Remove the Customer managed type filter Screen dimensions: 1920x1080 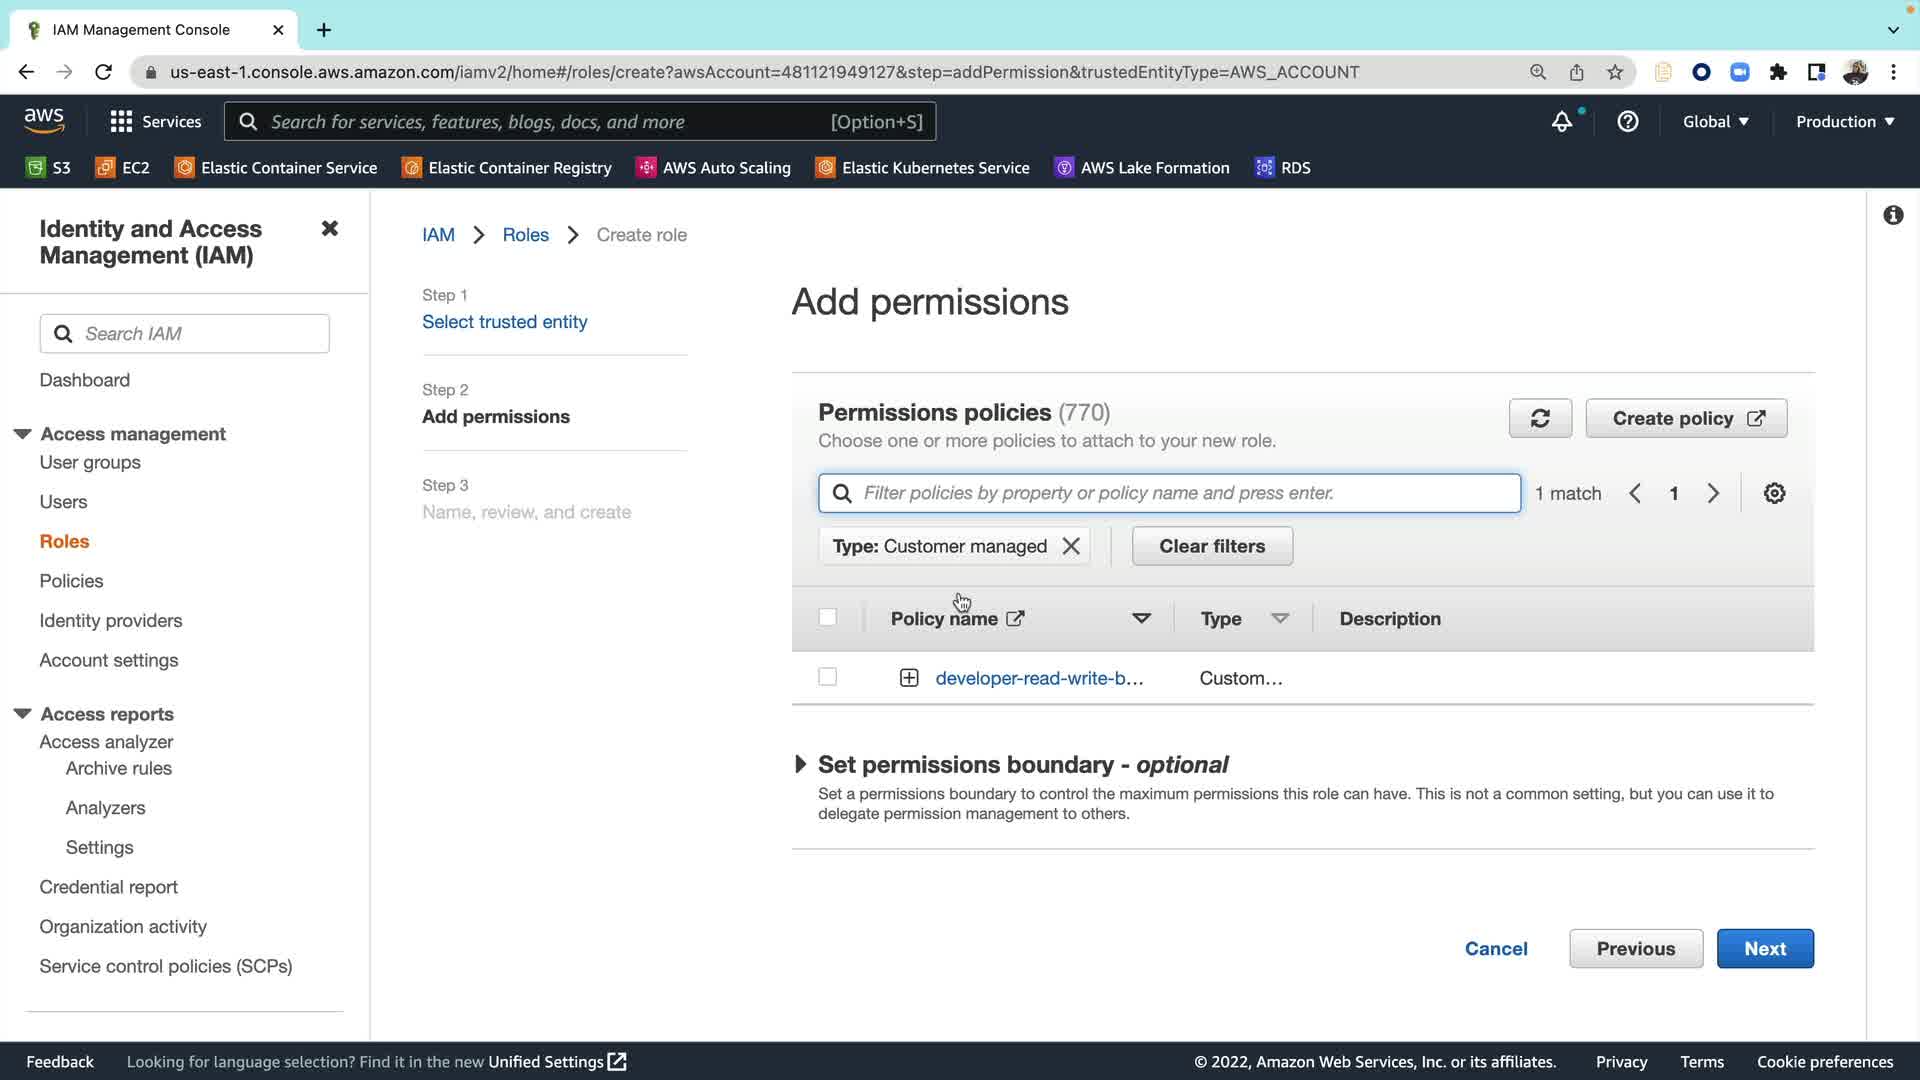[x=1071, y=546]
